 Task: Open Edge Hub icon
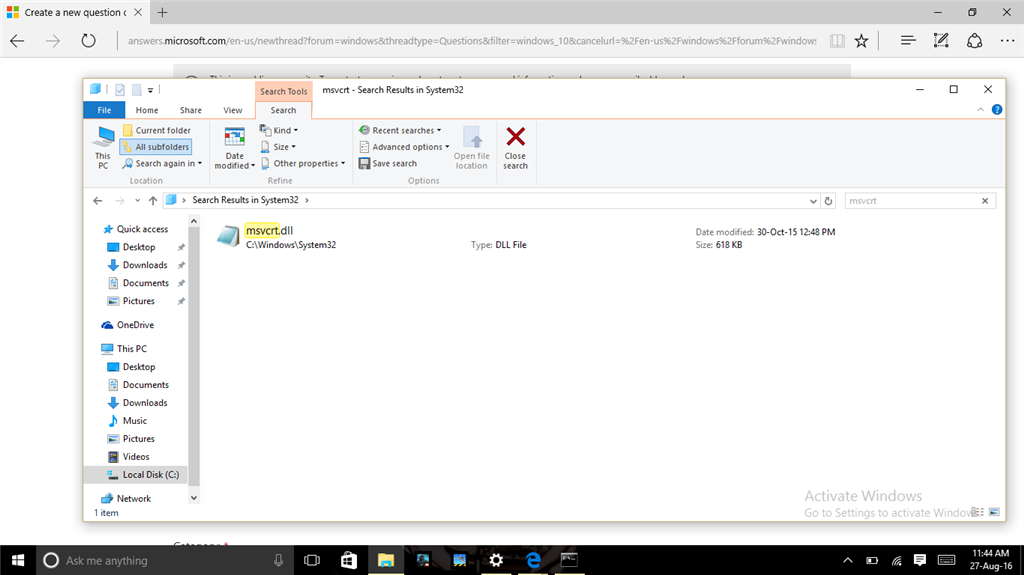908,41
